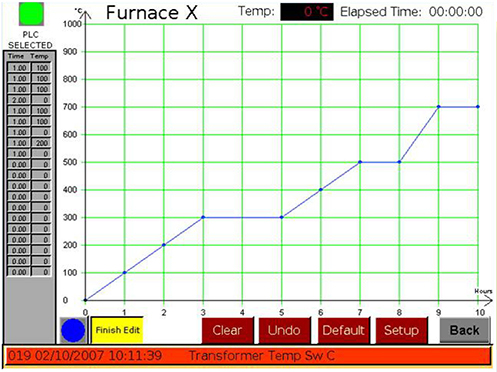Click the blue circle button beside Finish Edit
497x372 pixels.
click(x=73, y=330)
